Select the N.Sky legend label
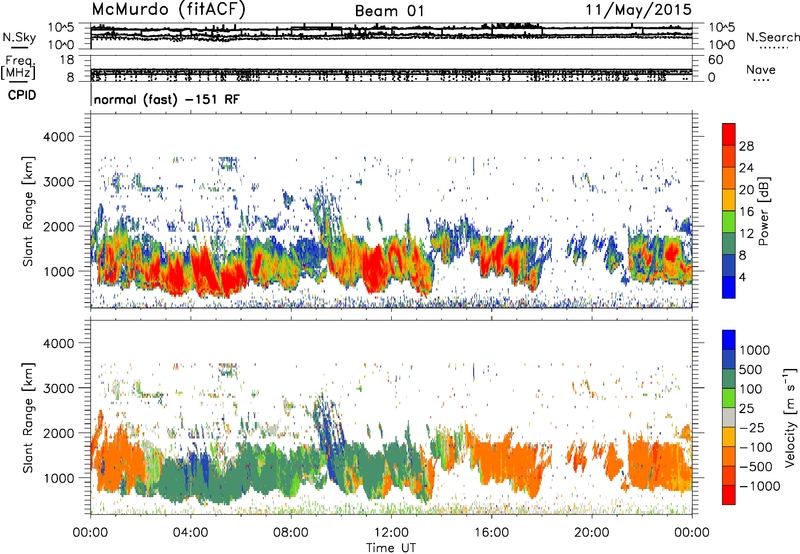This screenshot has height=554, width=800. point(19,37)
